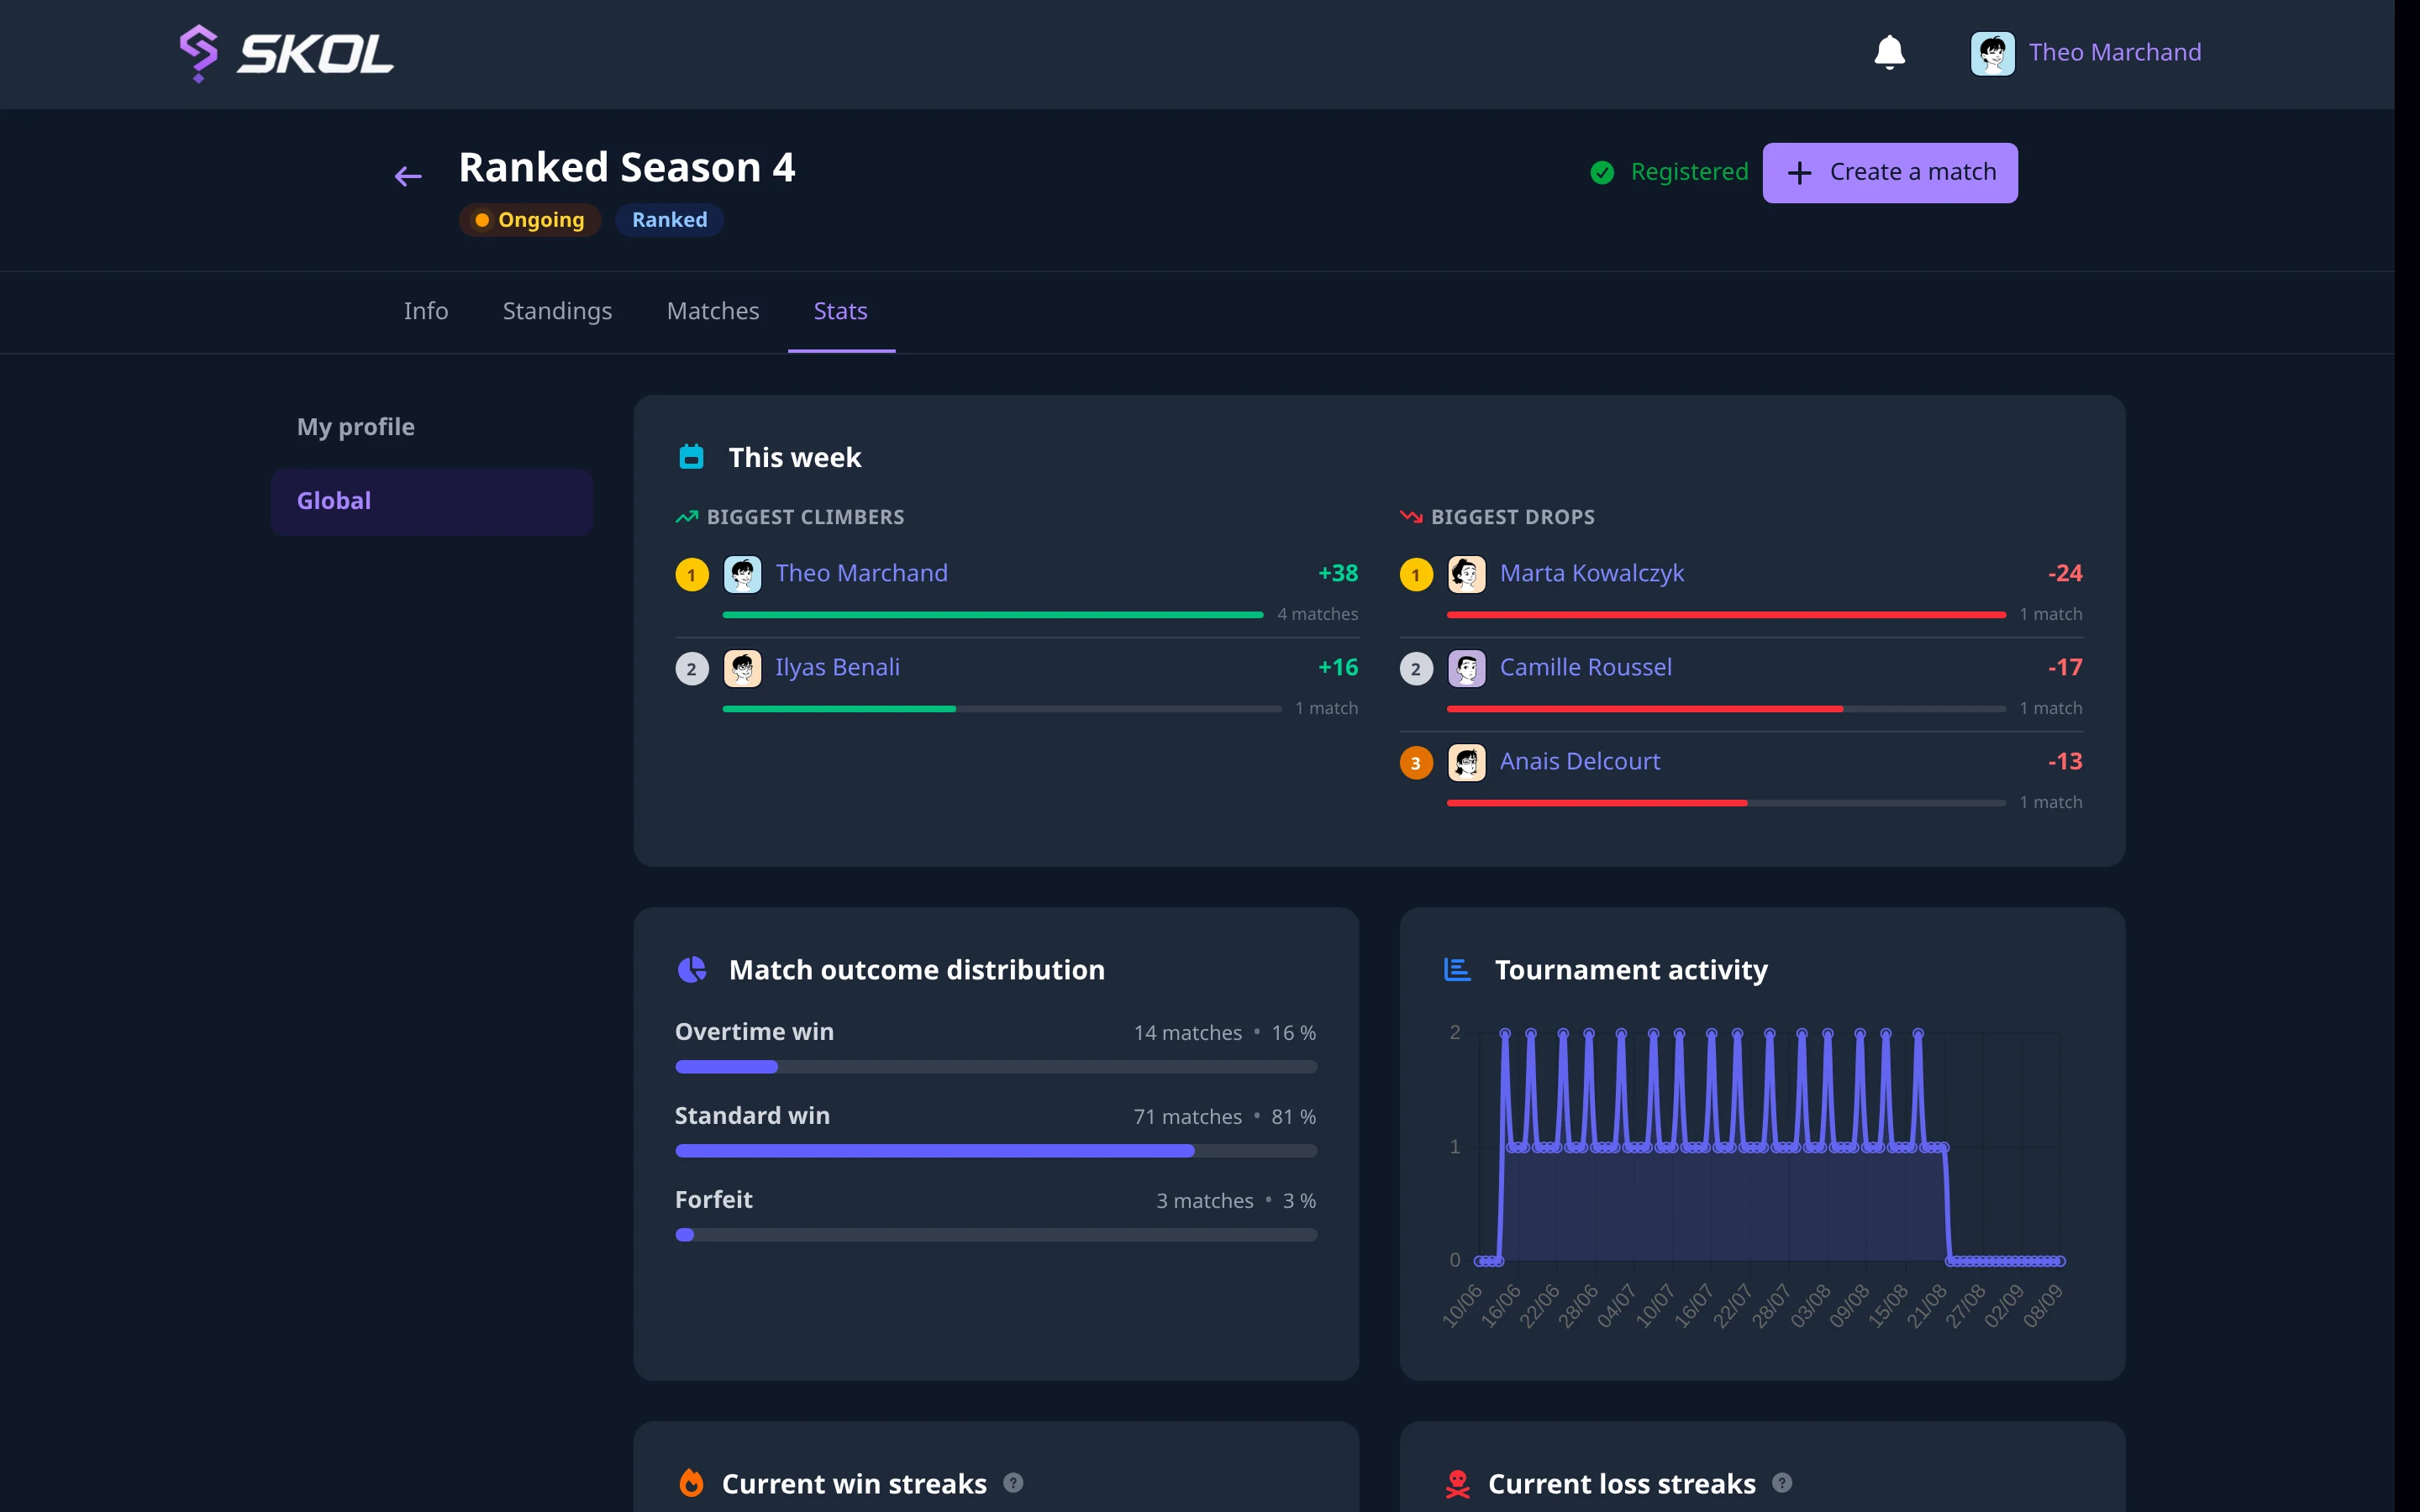Click Anais Delcourt's avatar
The image size is (2420, 1512).
click(x=1466, y=762)
